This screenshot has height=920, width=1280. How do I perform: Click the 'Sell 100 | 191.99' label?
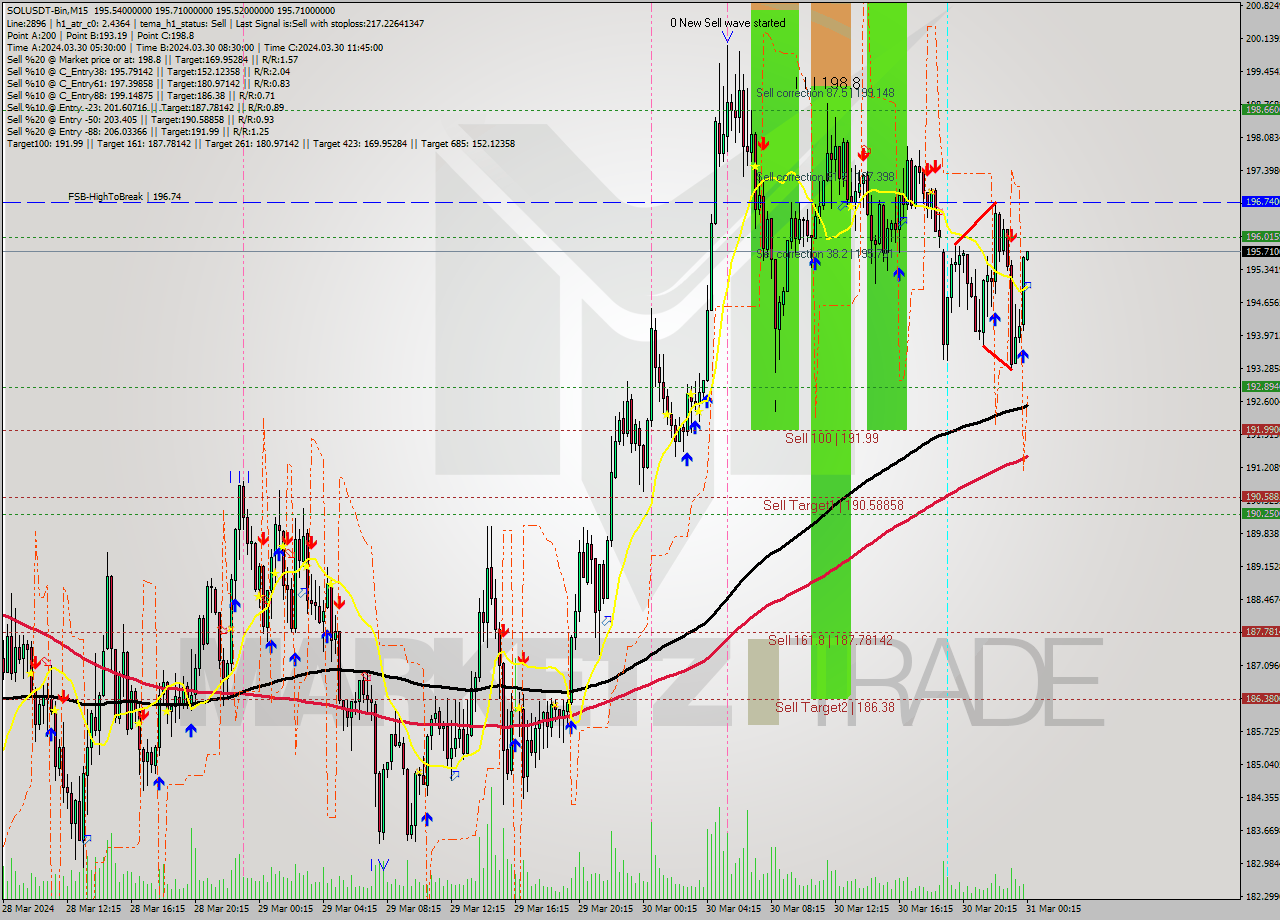tap(832, 438)
